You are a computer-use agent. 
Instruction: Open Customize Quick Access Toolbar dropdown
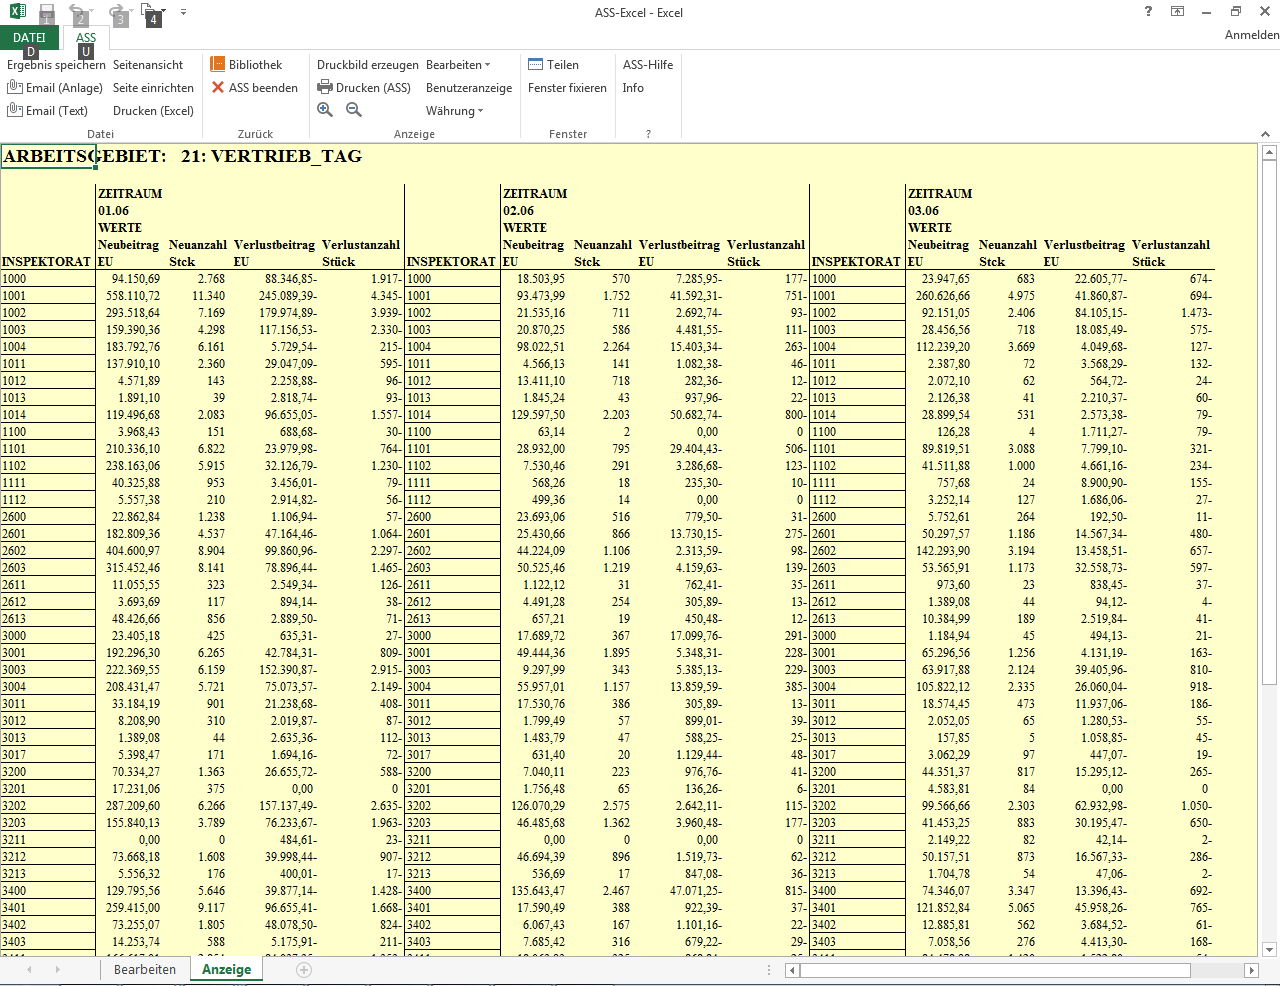click(x=183, y=13)
